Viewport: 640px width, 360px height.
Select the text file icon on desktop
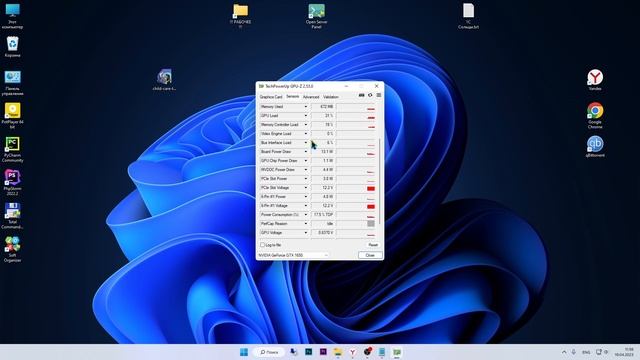[x=468, y=16]
